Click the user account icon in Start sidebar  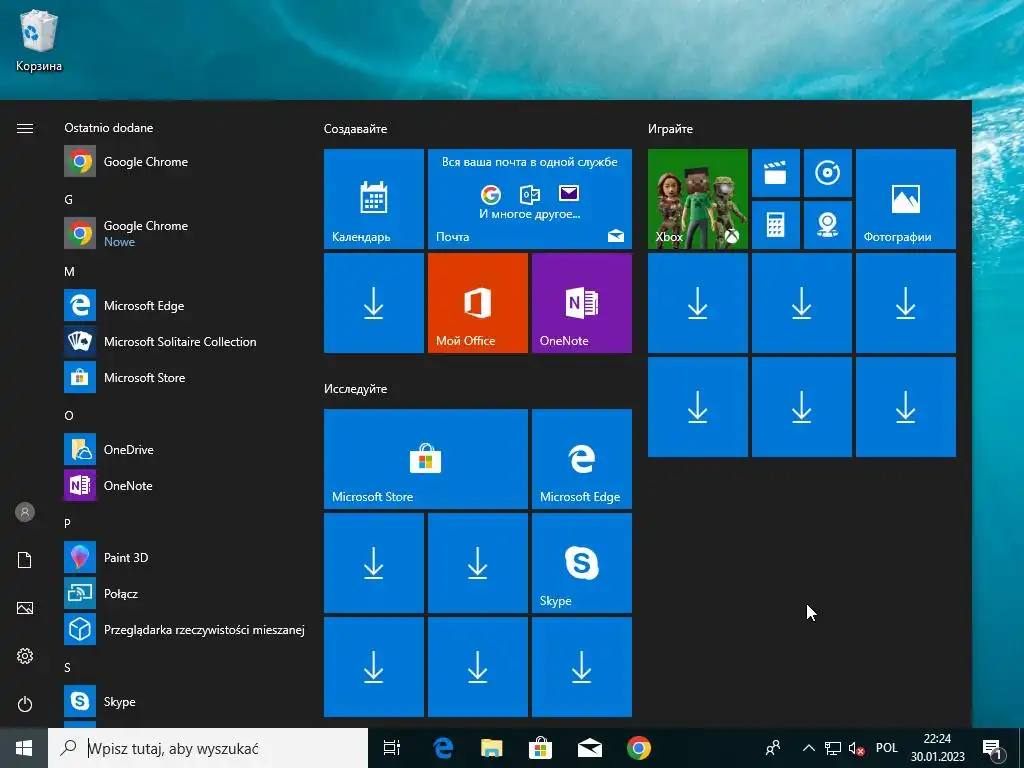pyautogui.click(x=25, y=512)
